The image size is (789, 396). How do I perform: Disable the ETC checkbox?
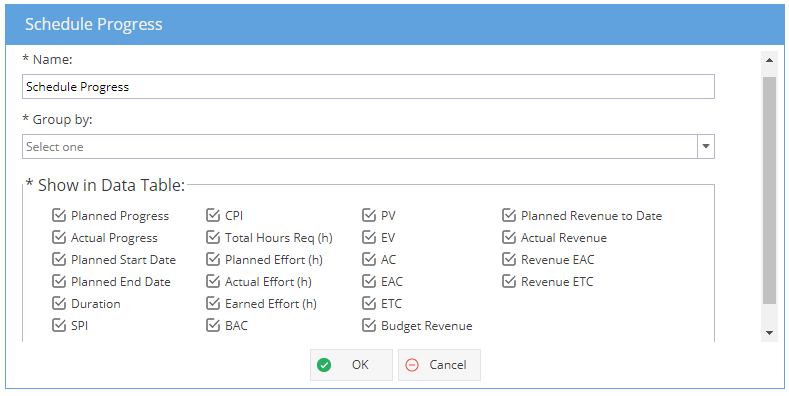(369, 303)
